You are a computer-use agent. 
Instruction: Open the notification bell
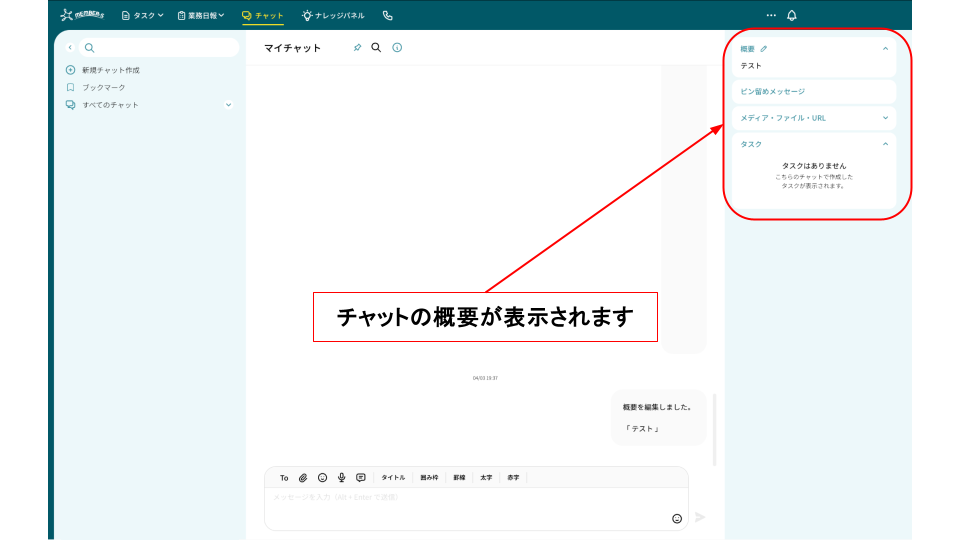tap(792, 15)
